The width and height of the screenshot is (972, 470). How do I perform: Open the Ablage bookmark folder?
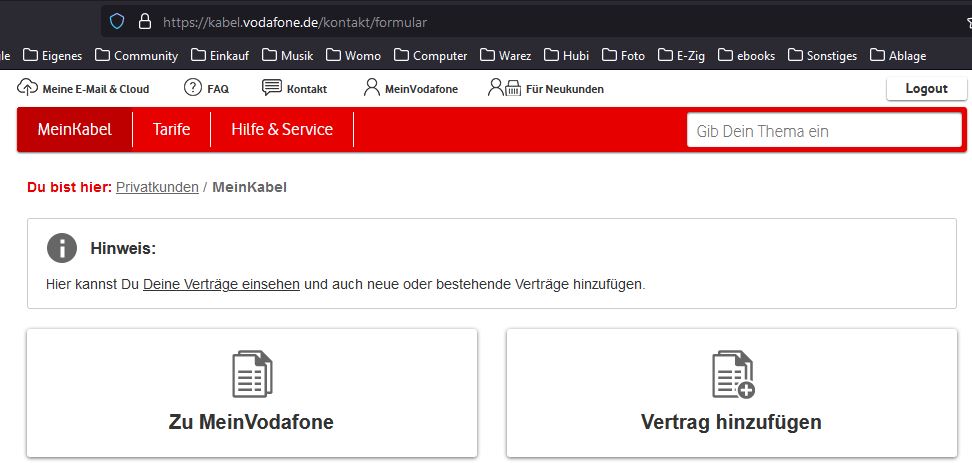pos(898,55)
